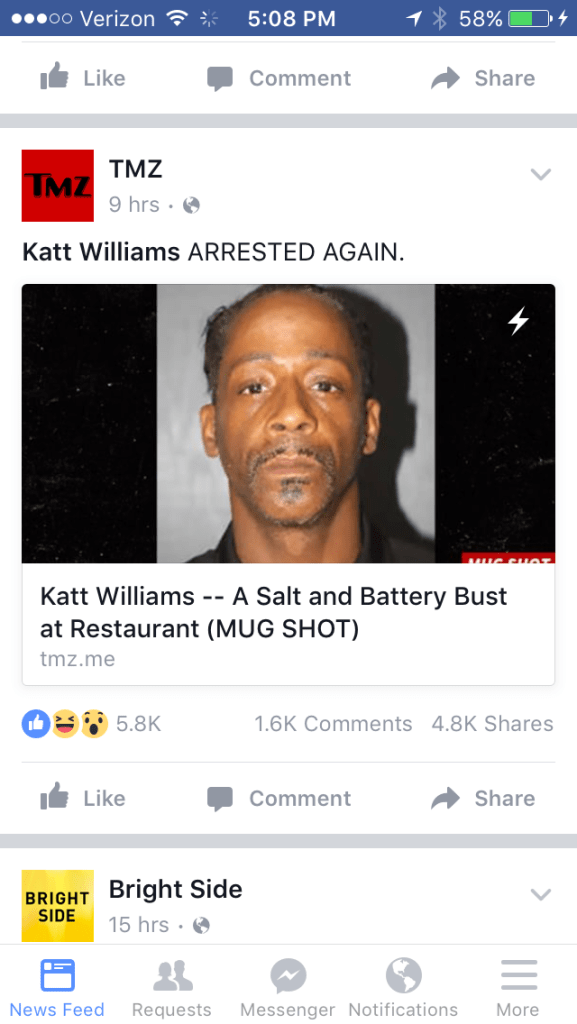Expand TMZ post options chevron

[541, 174]
